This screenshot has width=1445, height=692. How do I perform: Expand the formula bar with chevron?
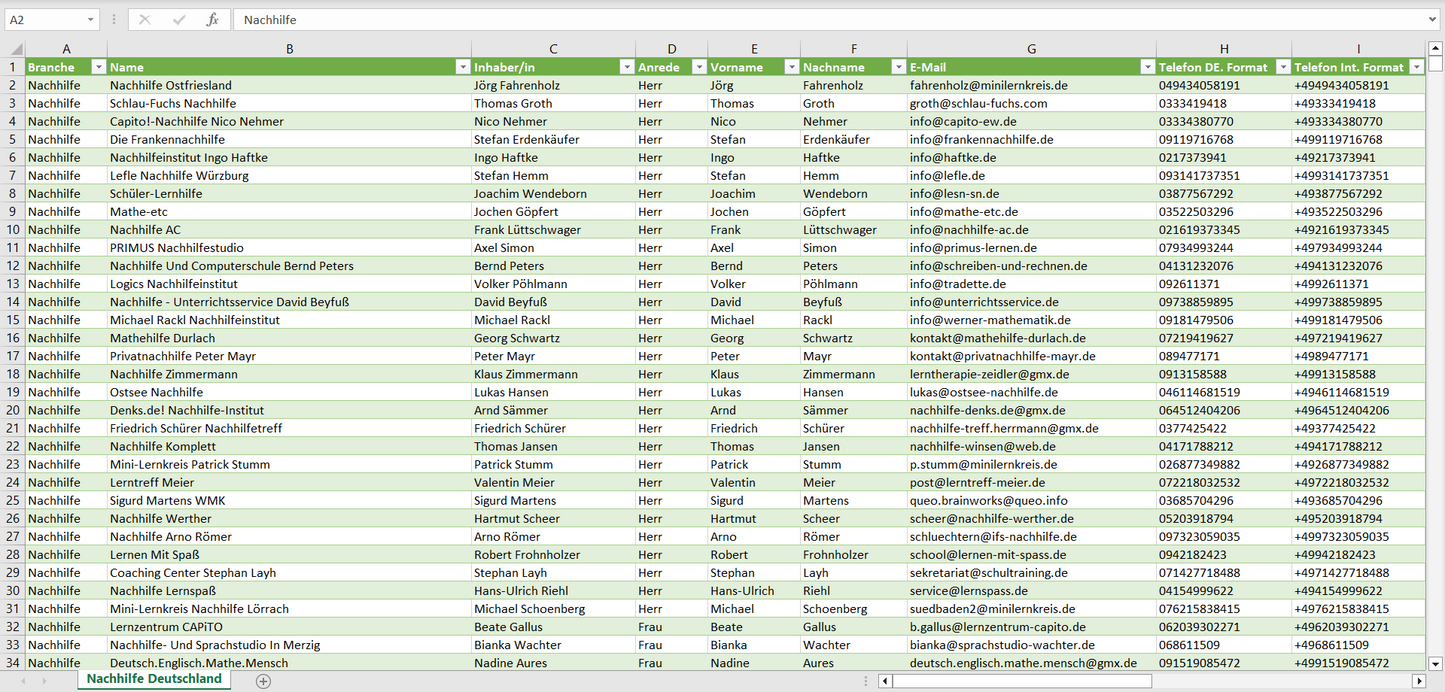click(1434, 20)
